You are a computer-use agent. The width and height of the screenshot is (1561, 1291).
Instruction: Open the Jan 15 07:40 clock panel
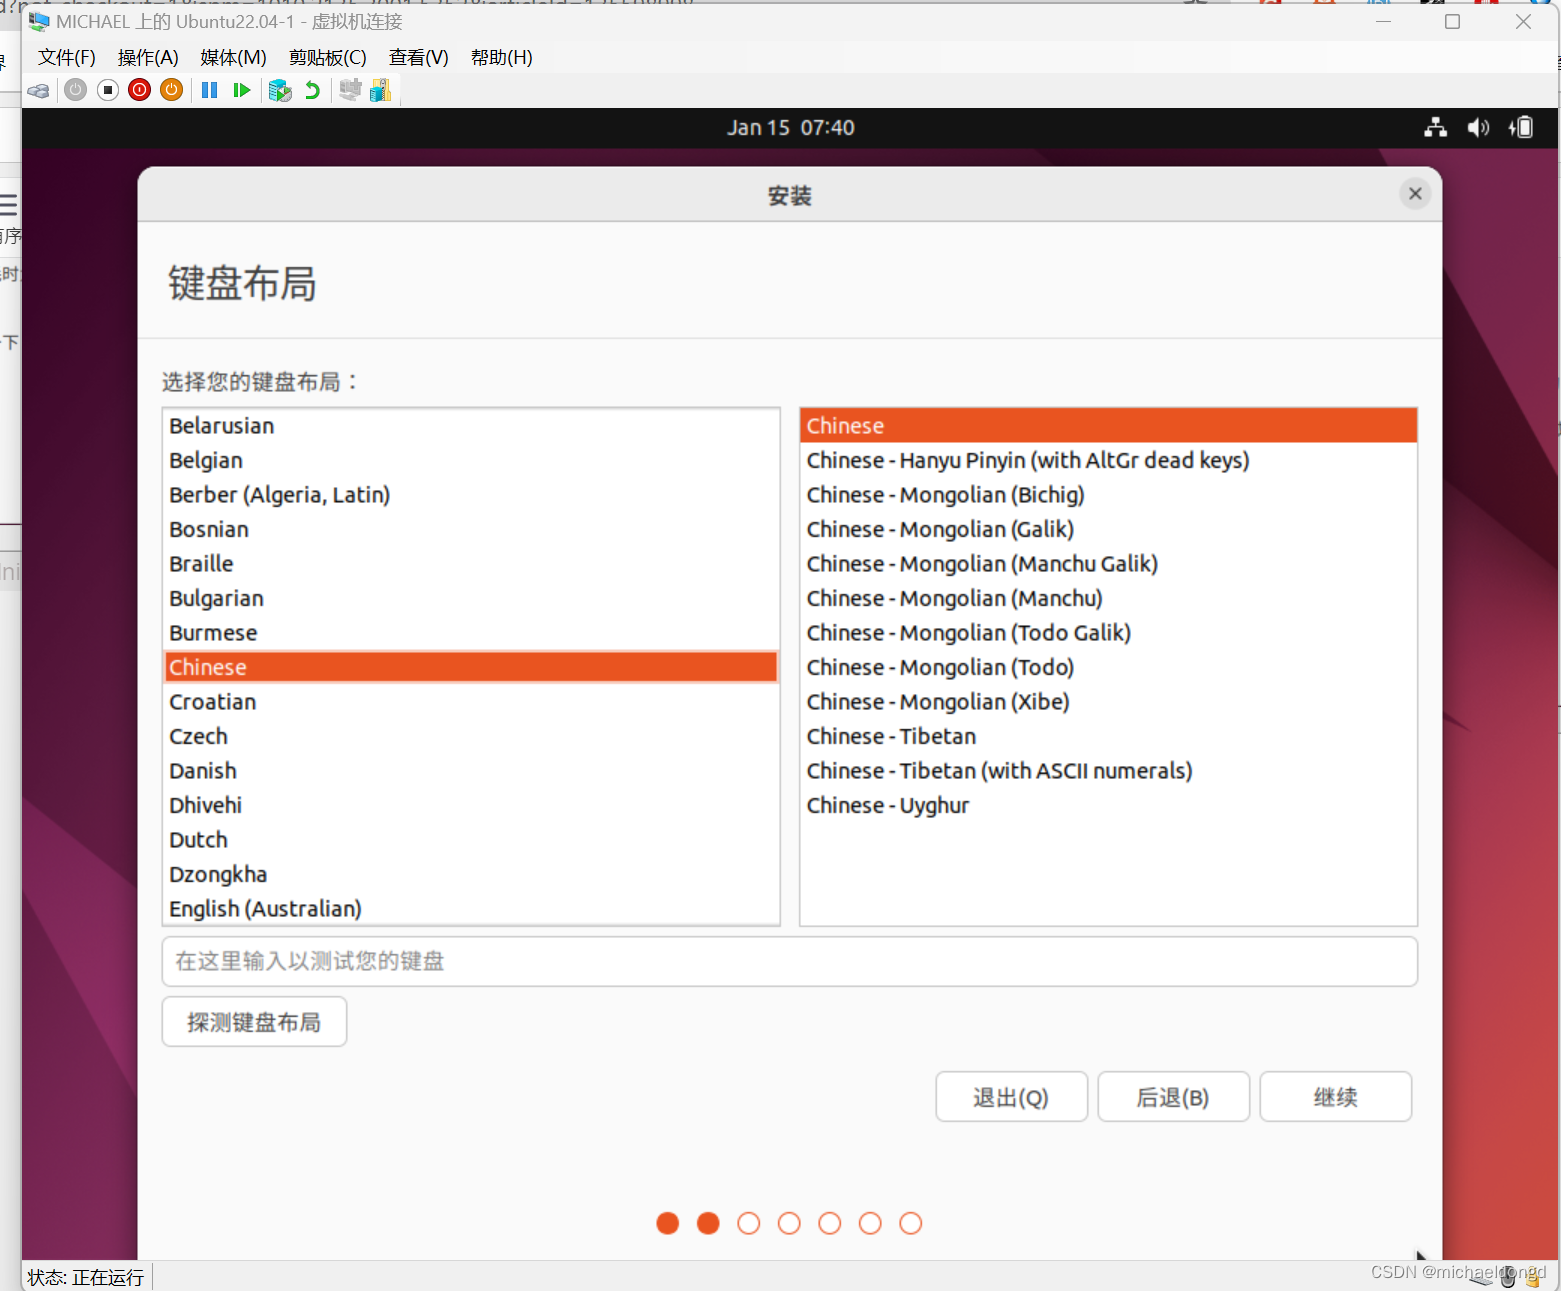(790, 128)
